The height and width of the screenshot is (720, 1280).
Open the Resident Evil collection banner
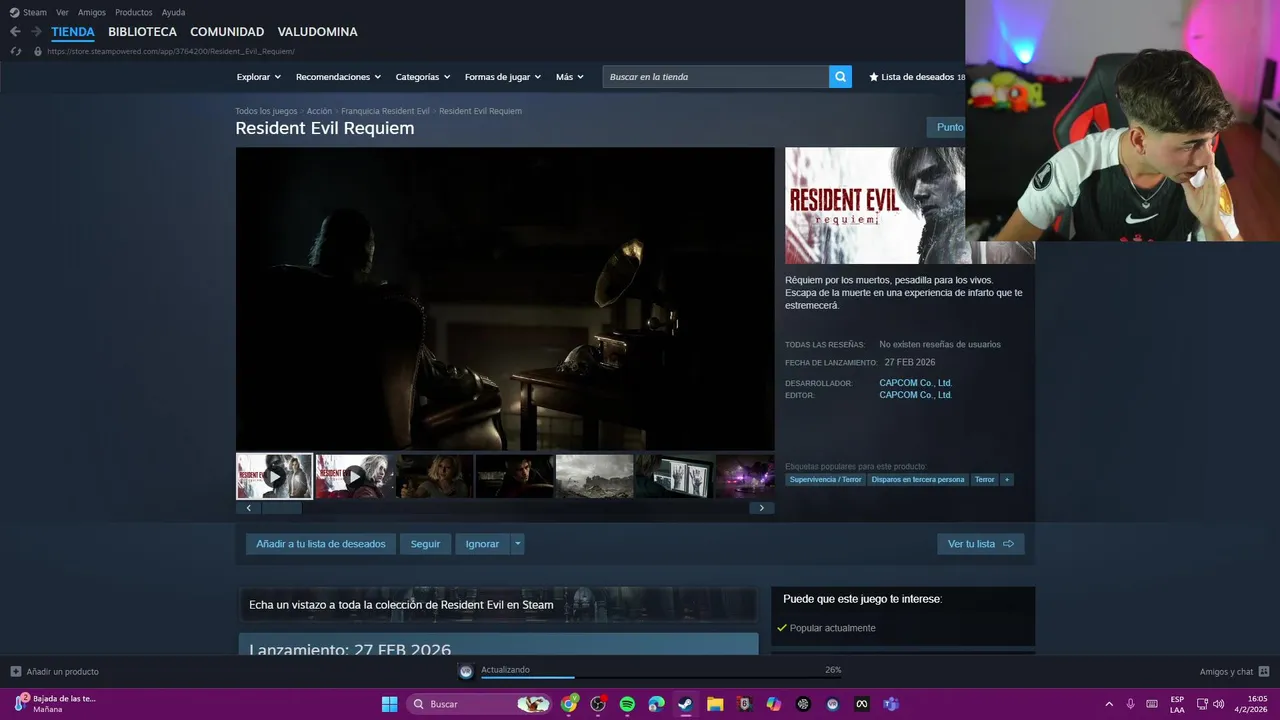click(x=498, y=604)
